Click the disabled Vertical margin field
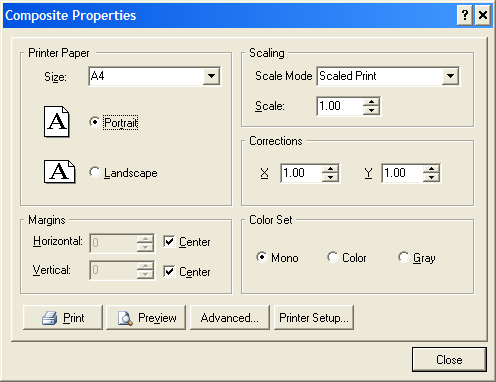 pyautogui.click(x=113, y=270)
